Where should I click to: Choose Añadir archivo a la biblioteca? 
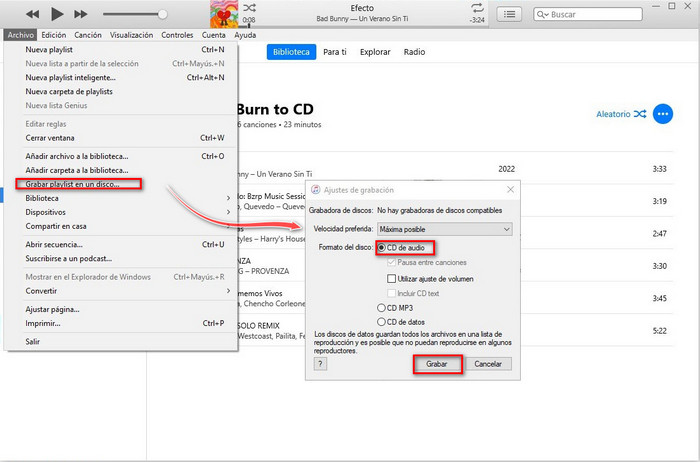point(121,156)
